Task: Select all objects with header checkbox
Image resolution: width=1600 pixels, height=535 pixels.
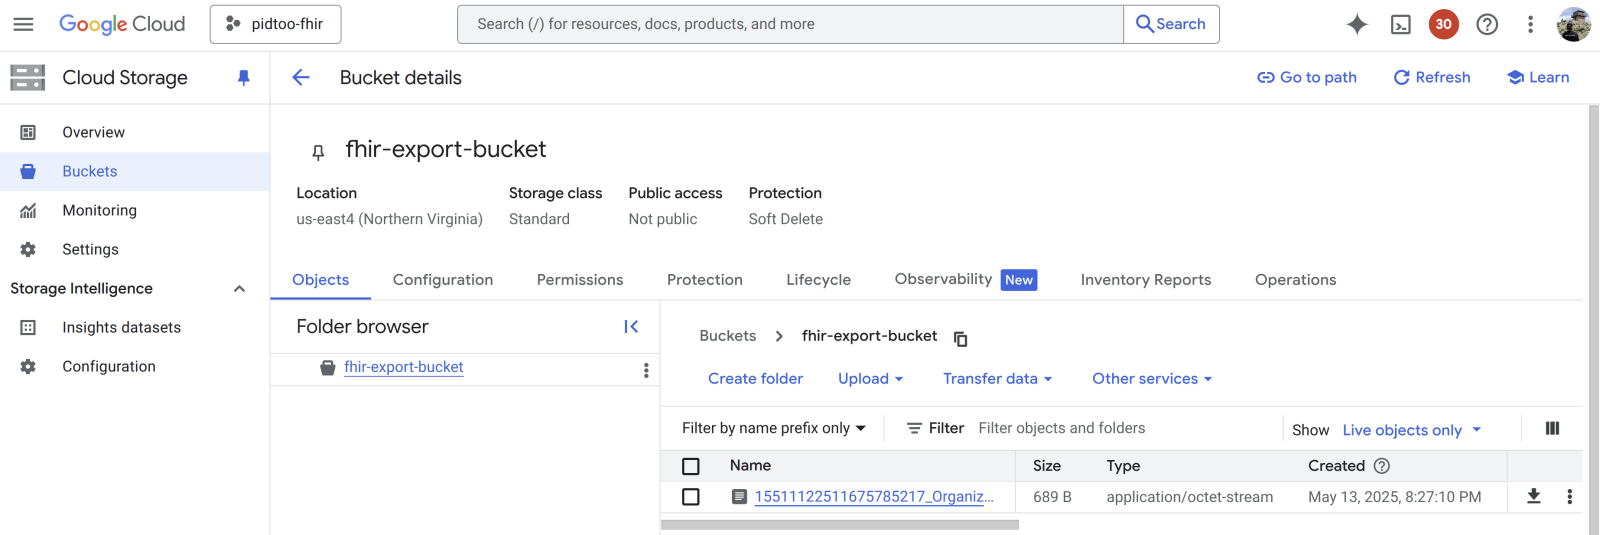Action: pos(691,466)
